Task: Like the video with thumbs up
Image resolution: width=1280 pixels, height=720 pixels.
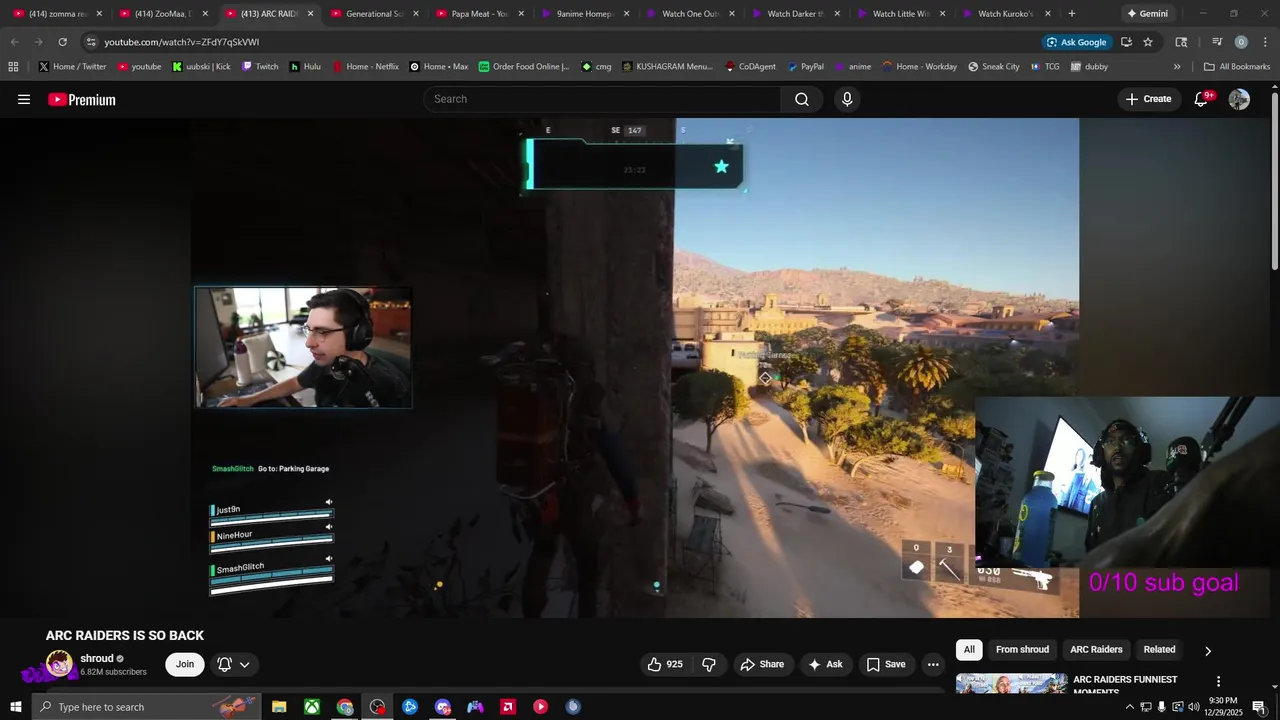Action: click(665, 664)
